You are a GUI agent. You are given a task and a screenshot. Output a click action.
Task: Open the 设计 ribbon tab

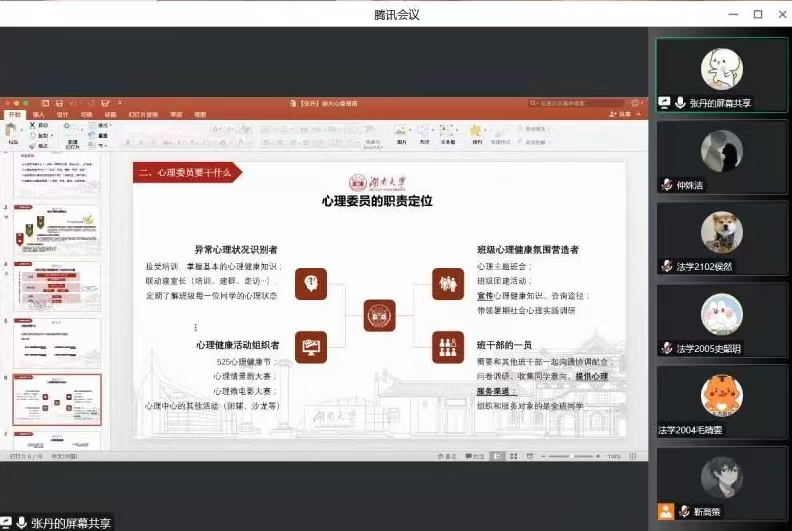62,115
